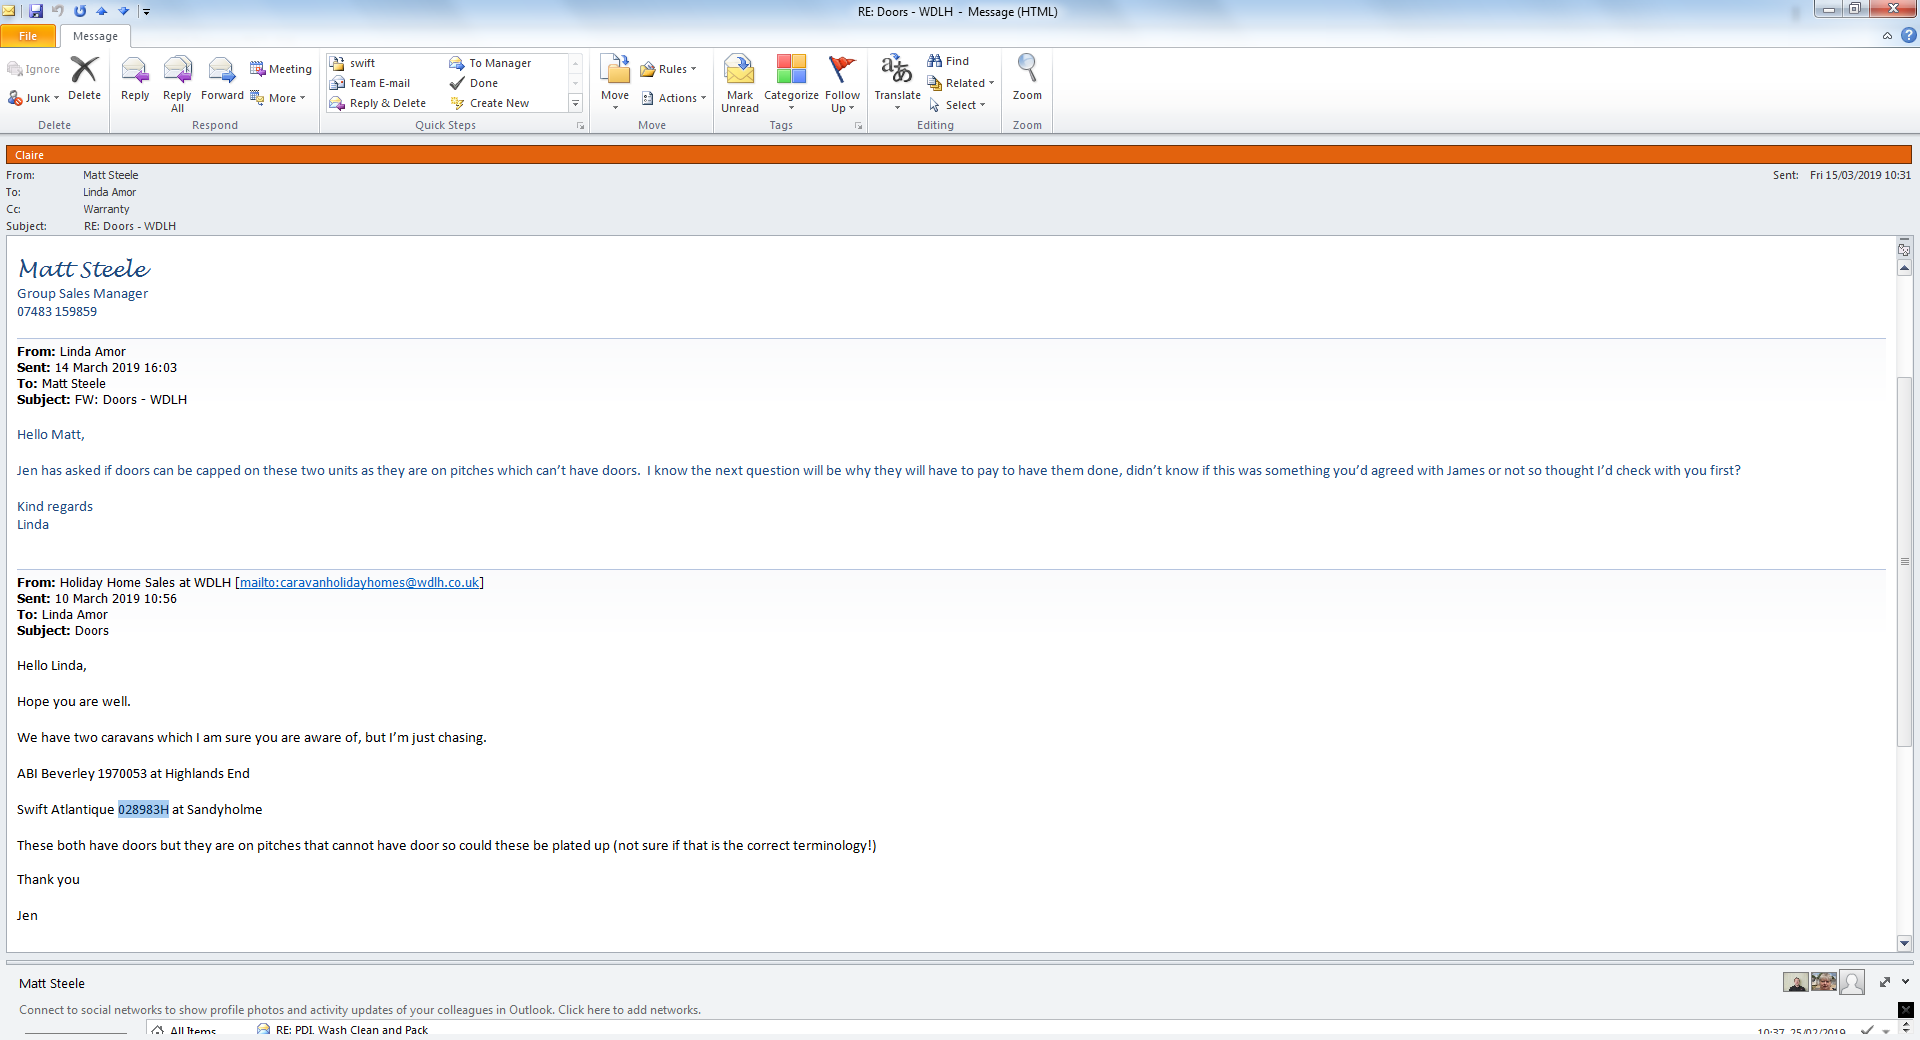
Task: Click the Reply All icon
Action: [x=177, y=84]
